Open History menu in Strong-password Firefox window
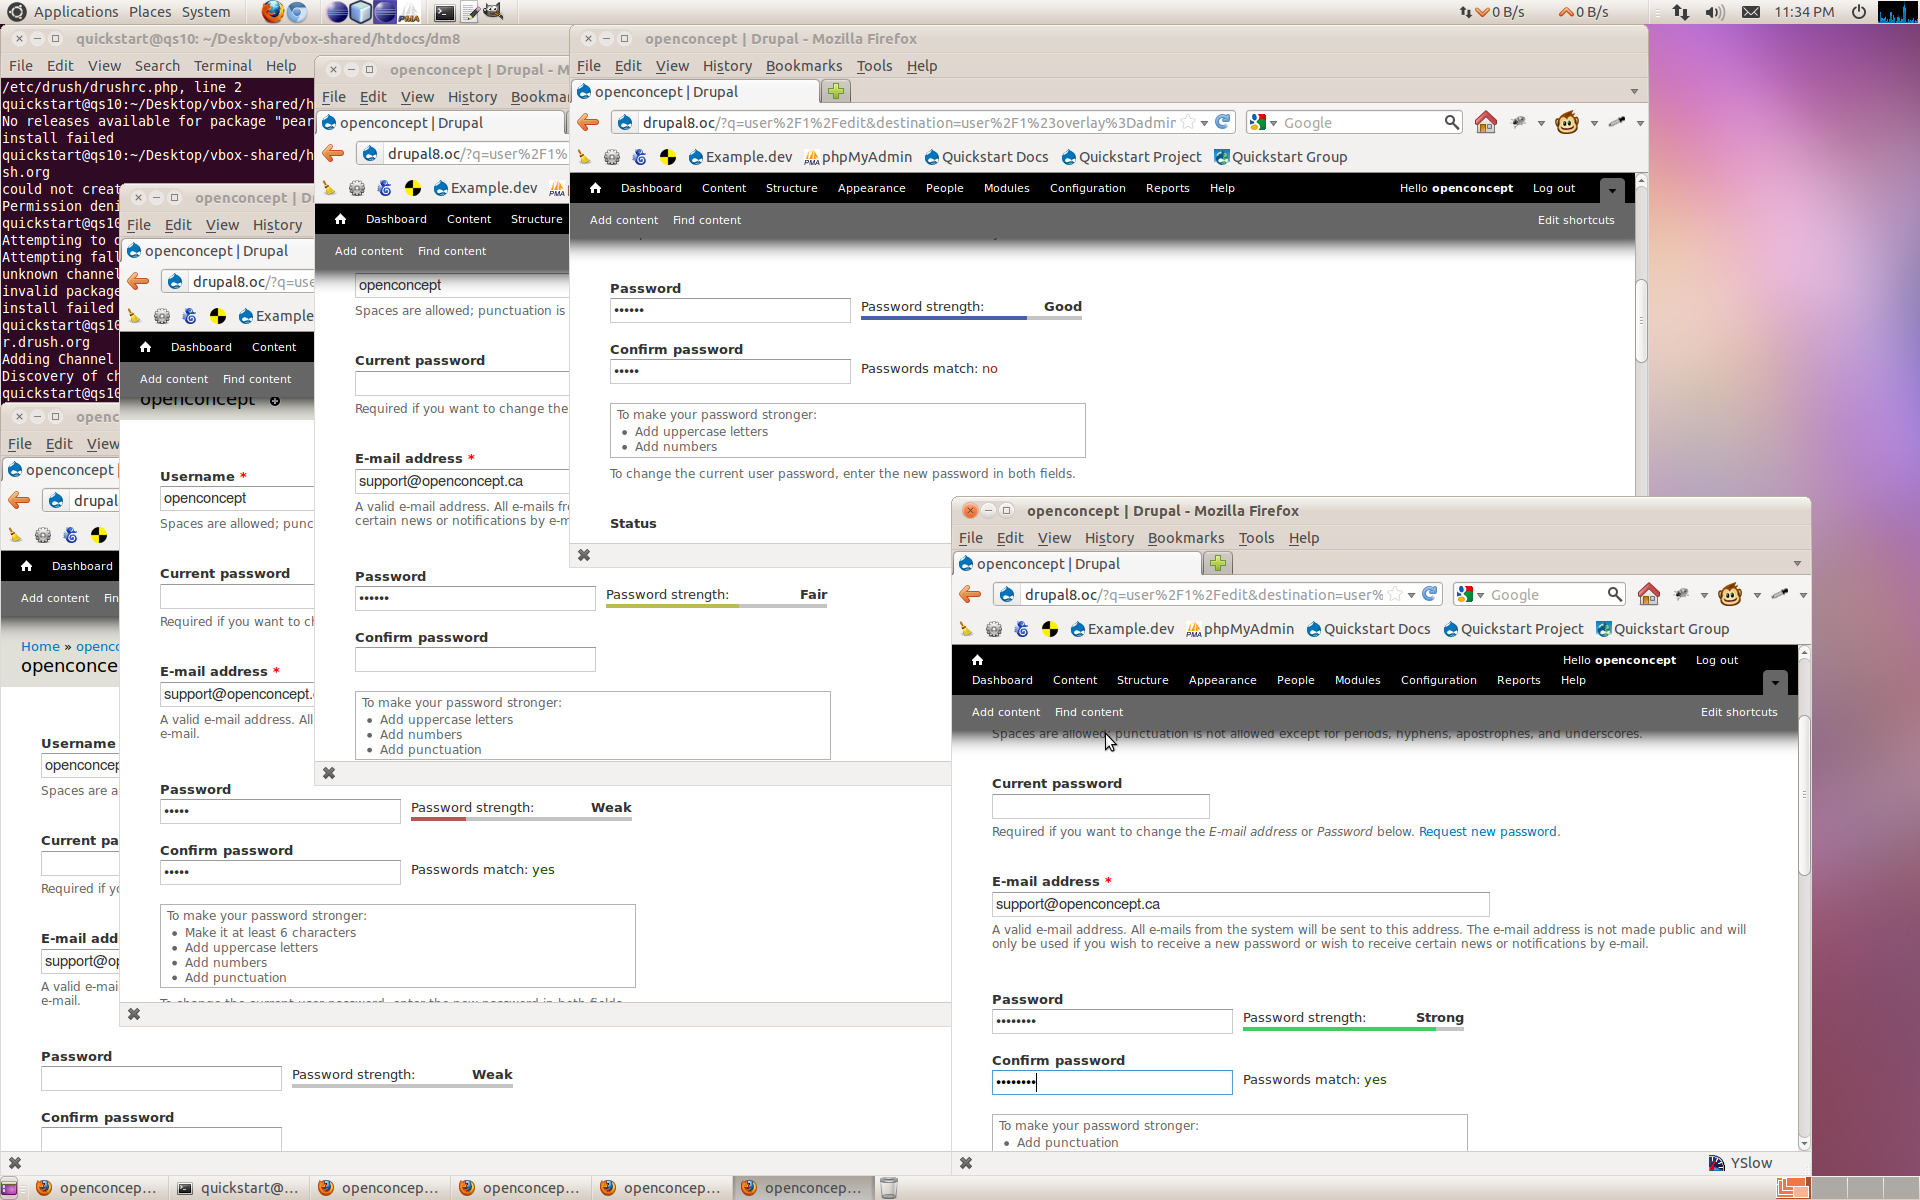 (x=1109, y=538)
